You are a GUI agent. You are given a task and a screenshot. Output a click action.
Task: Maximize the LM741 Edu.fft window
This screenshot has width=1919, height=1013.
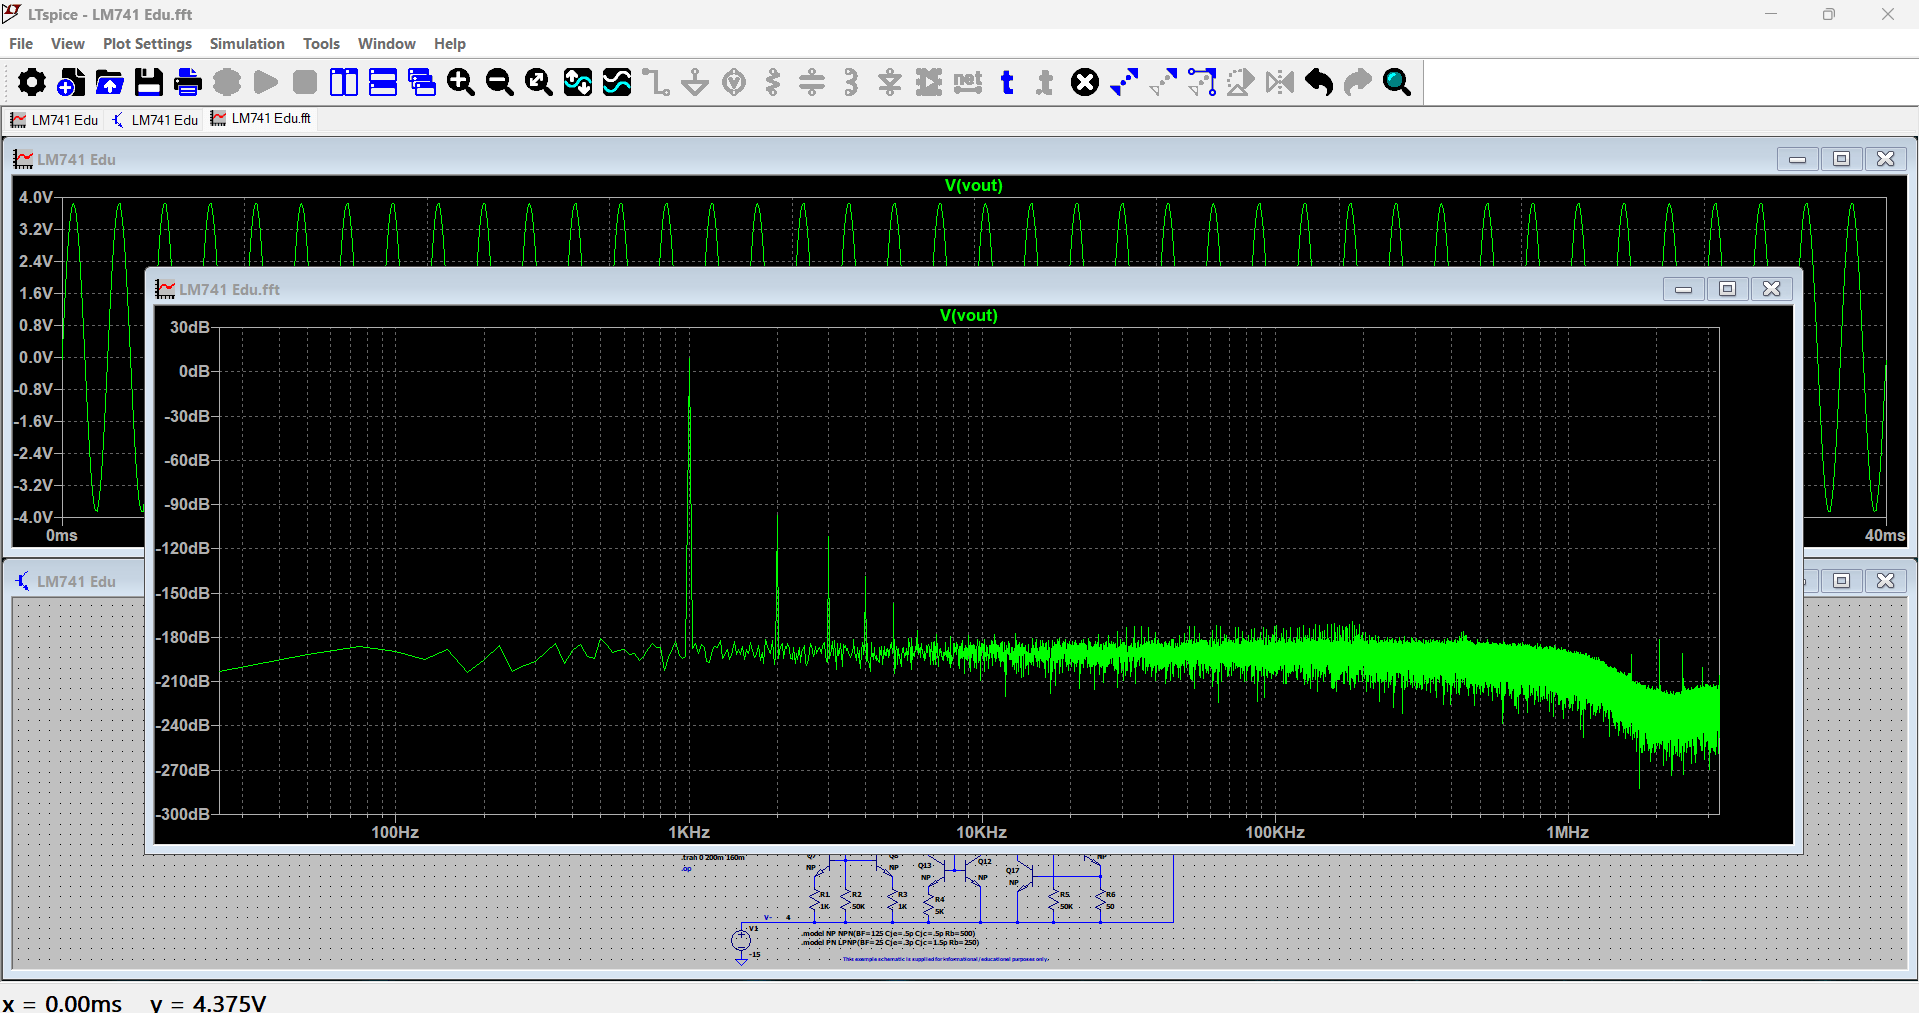click(x=1727, y=289)
